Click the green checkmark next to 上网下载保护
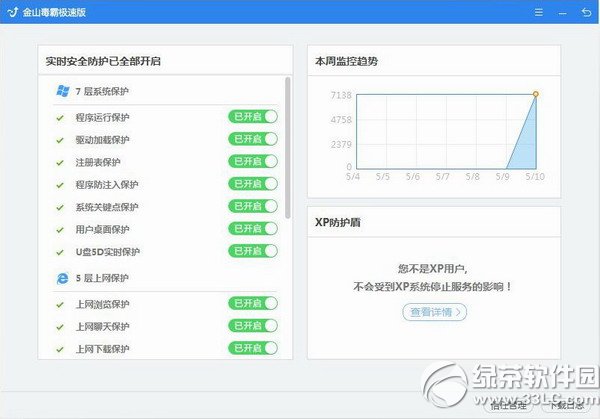The height and width of the screenshot is (419, 600). (x=60, y=349)
